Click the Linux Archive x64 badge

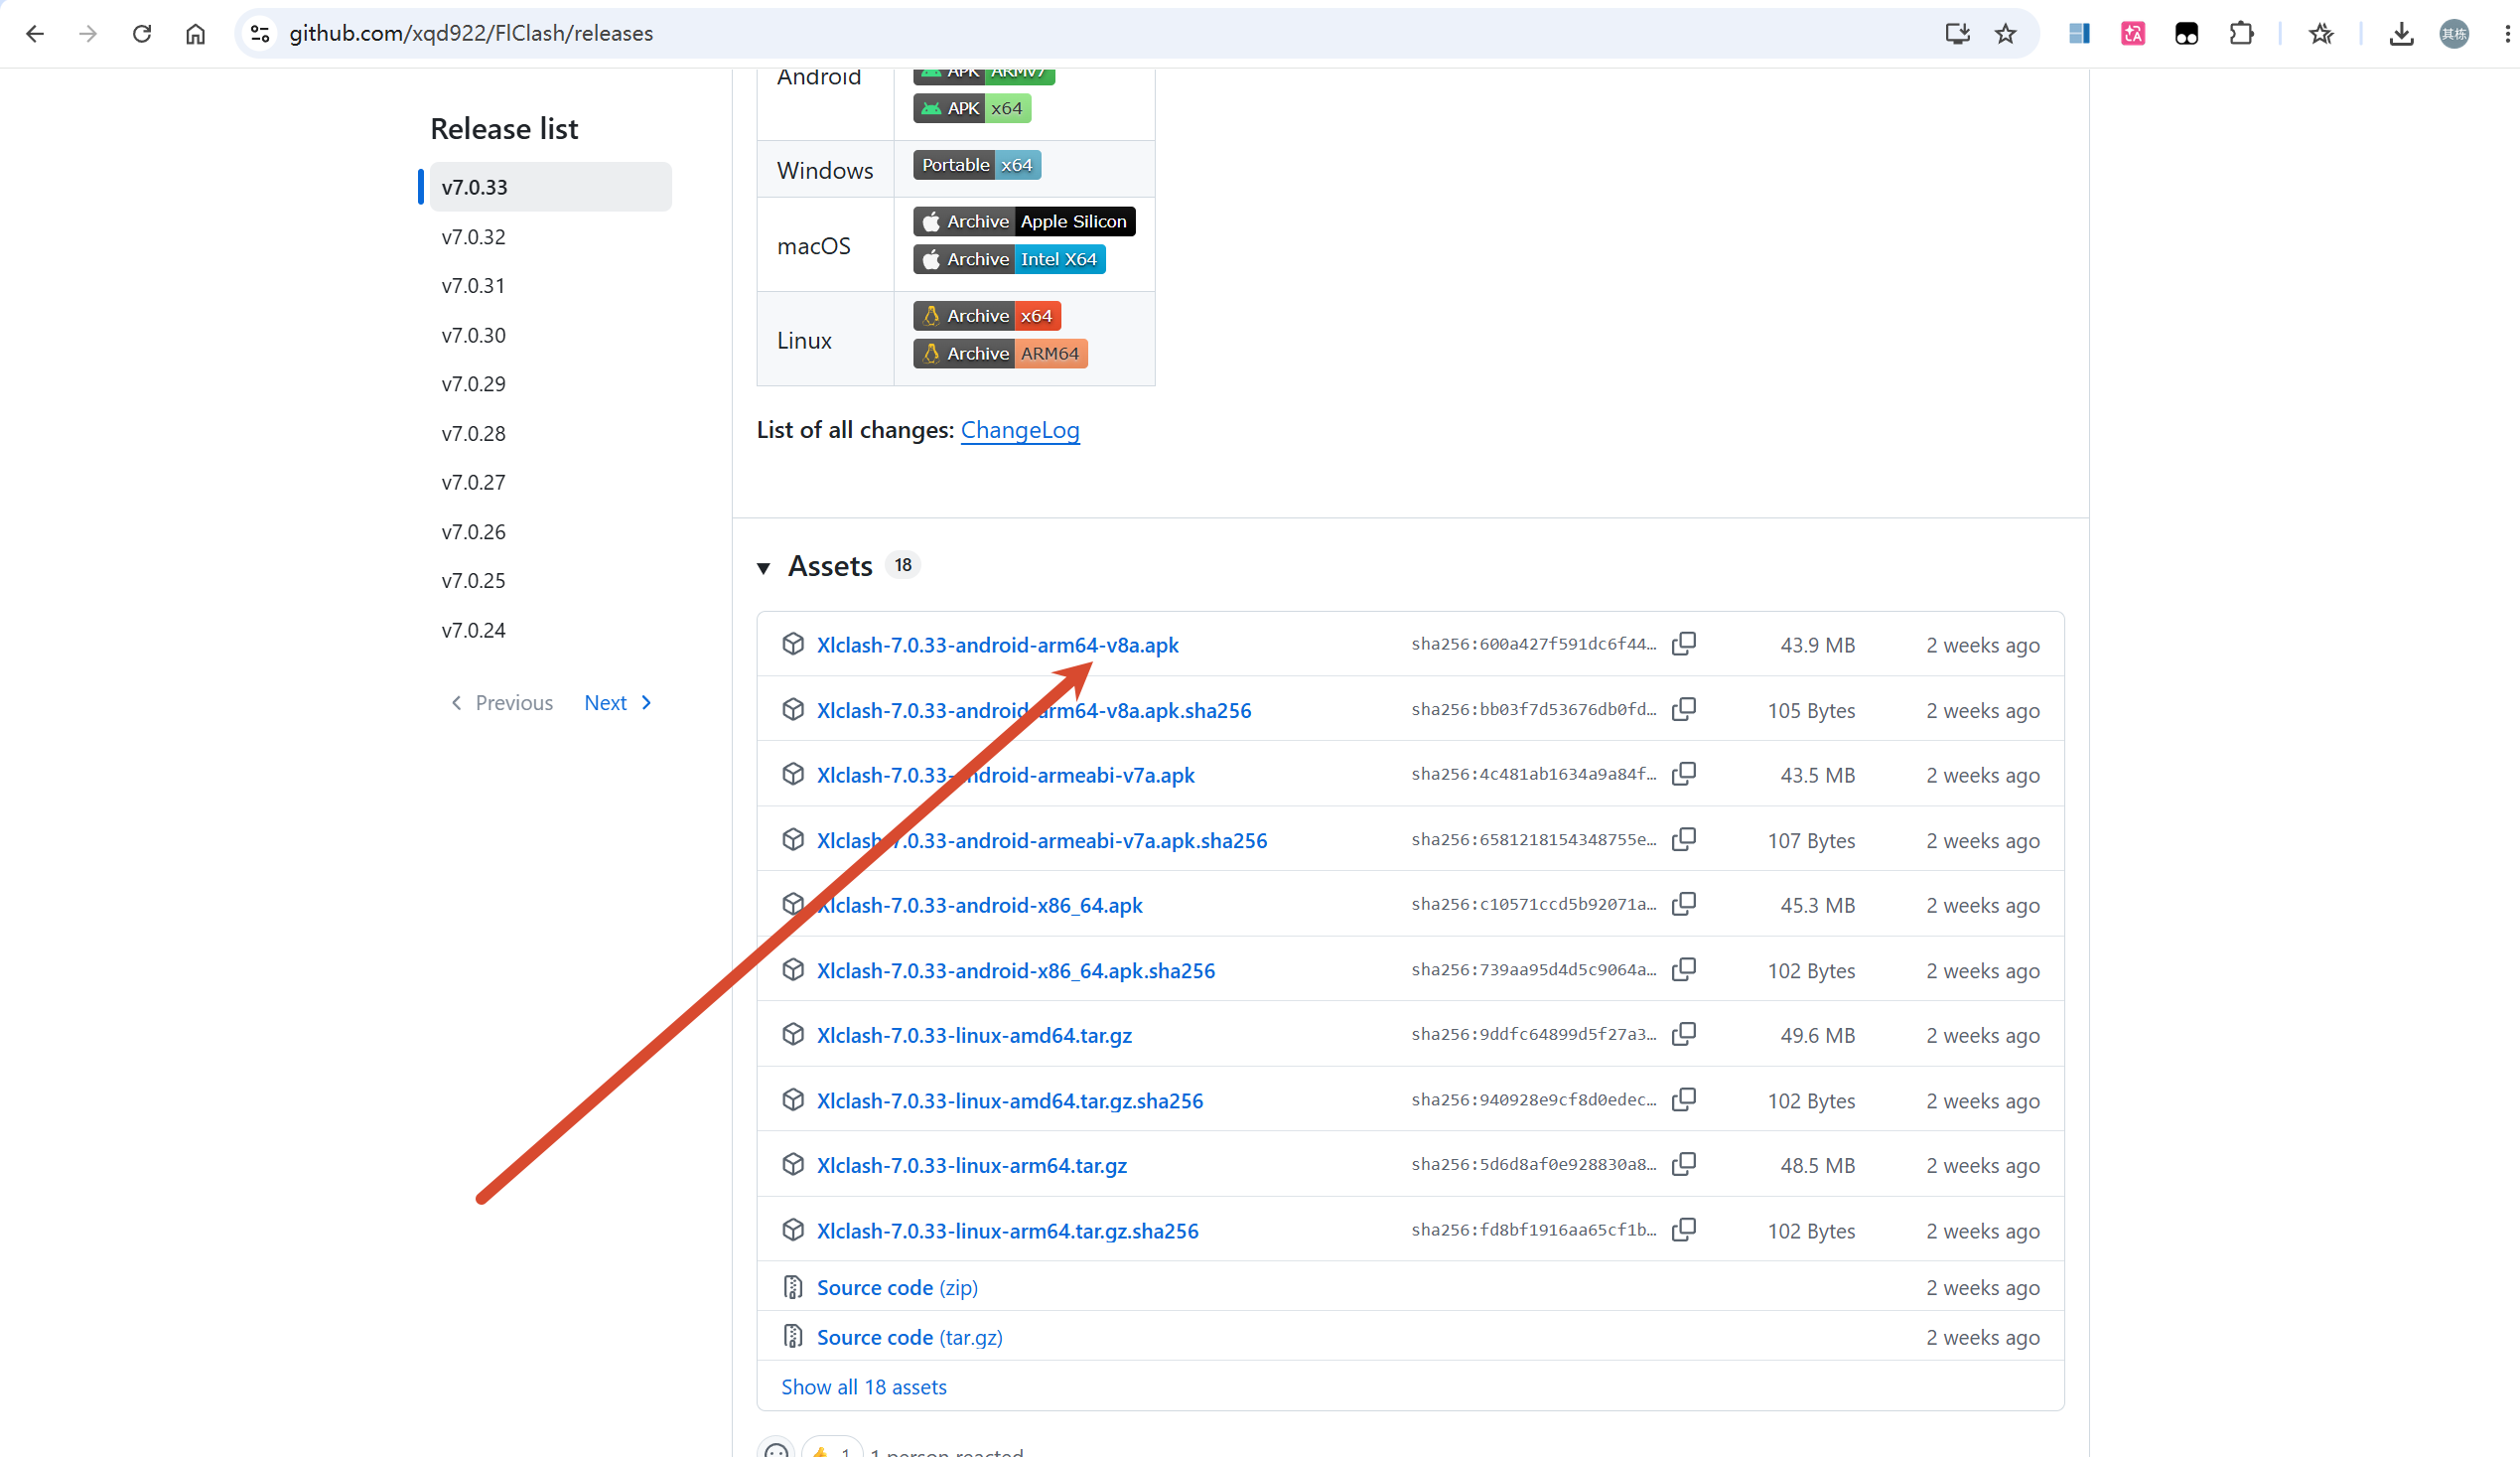(x=987, y=316)
